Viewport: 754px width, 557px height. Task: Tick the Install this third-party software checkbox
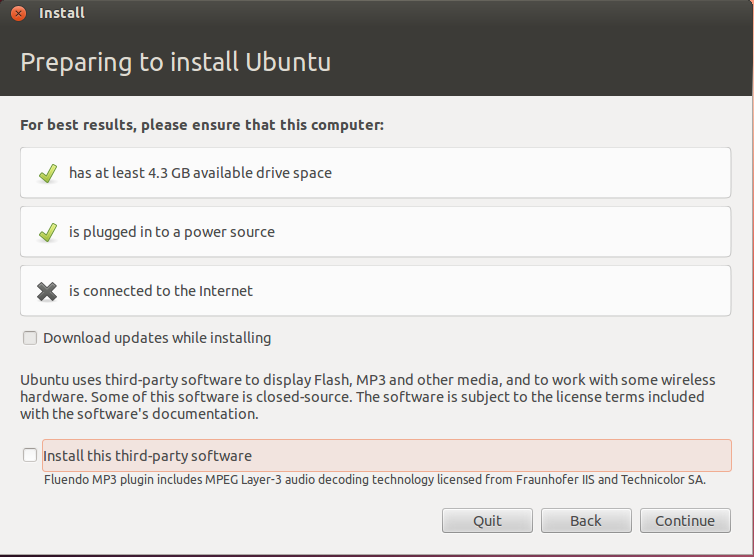tap(30, 455)
